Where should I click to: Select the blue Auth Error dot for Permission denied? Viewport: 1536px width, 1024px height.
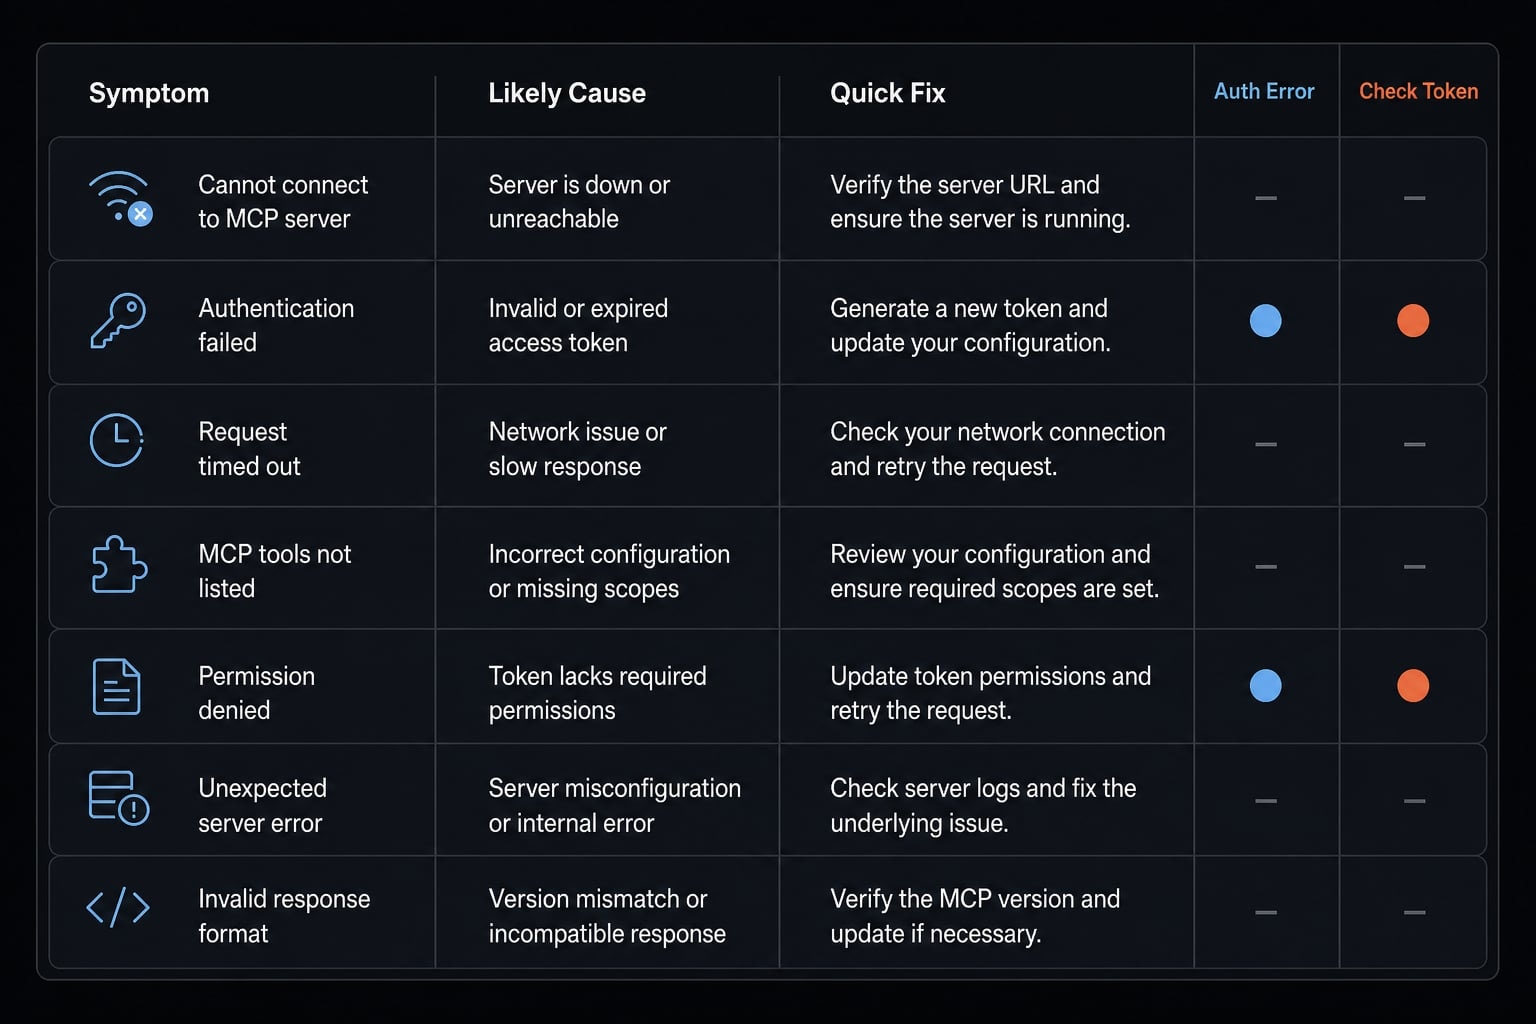pyautogui.click(x=1266, y=686)
